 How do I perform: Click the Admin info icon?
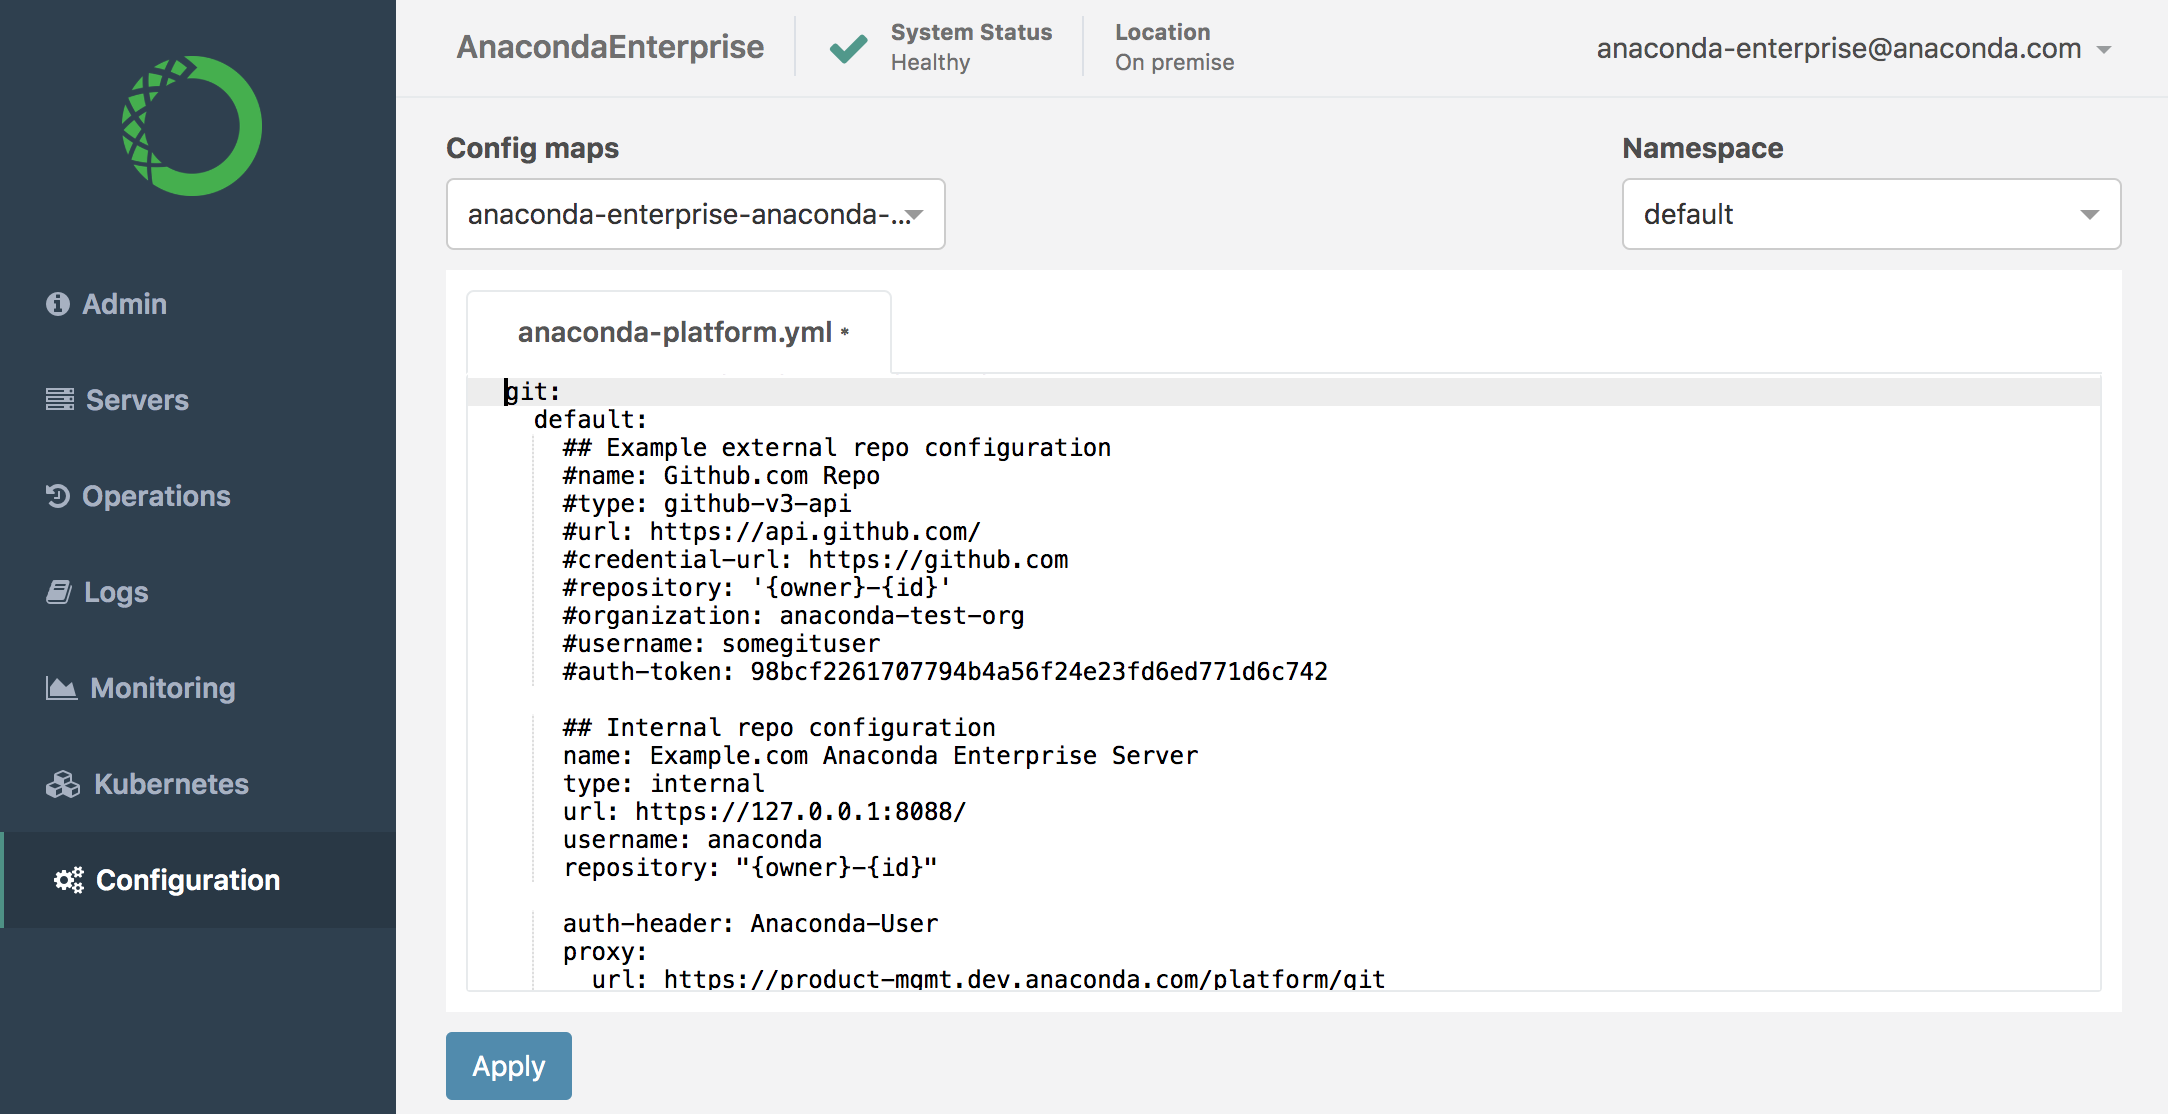coord(58,304)
